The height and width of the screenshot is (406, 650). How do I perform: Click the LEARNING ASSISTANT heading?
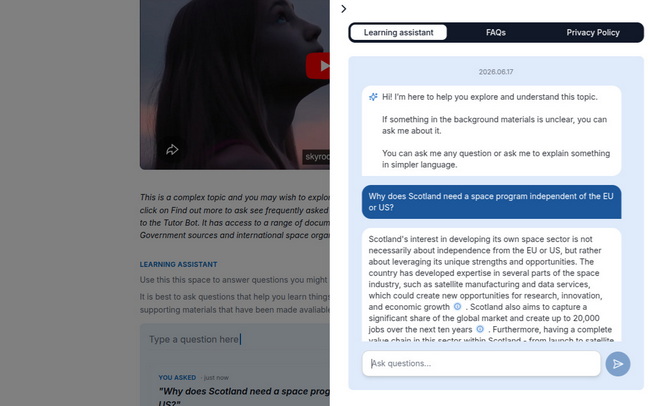tap(178, 264)
